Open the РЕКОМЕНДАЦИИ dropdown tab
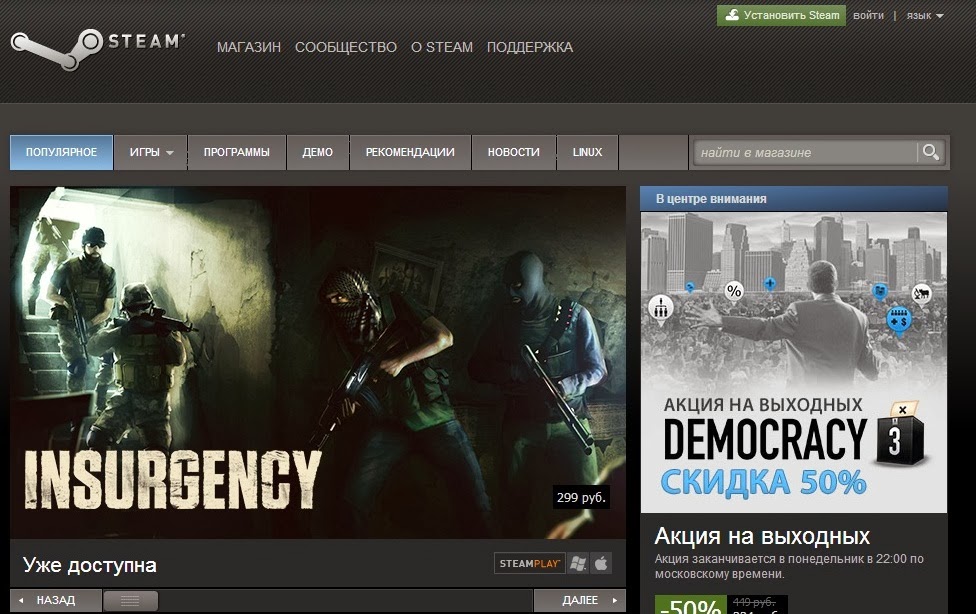This screenshot has width=976, height=614. [x=409, y=152]
